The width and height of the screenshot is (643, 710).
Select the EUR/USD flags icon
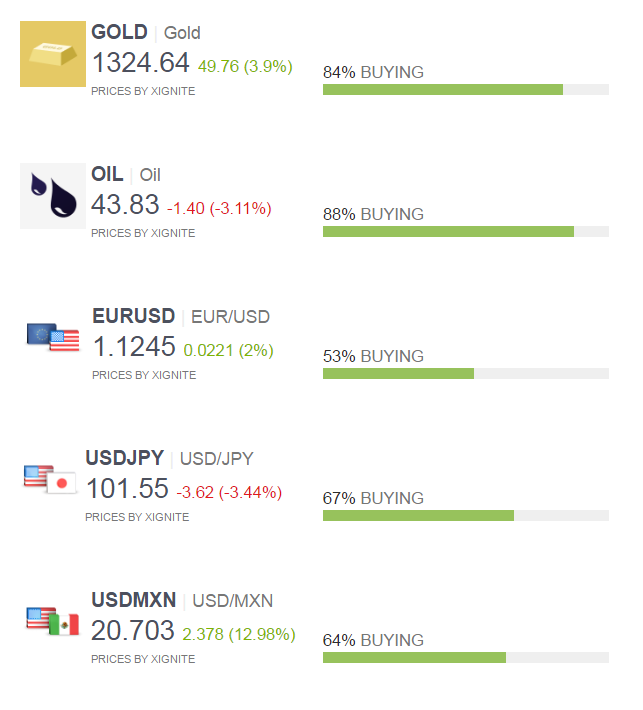(53, 337)
